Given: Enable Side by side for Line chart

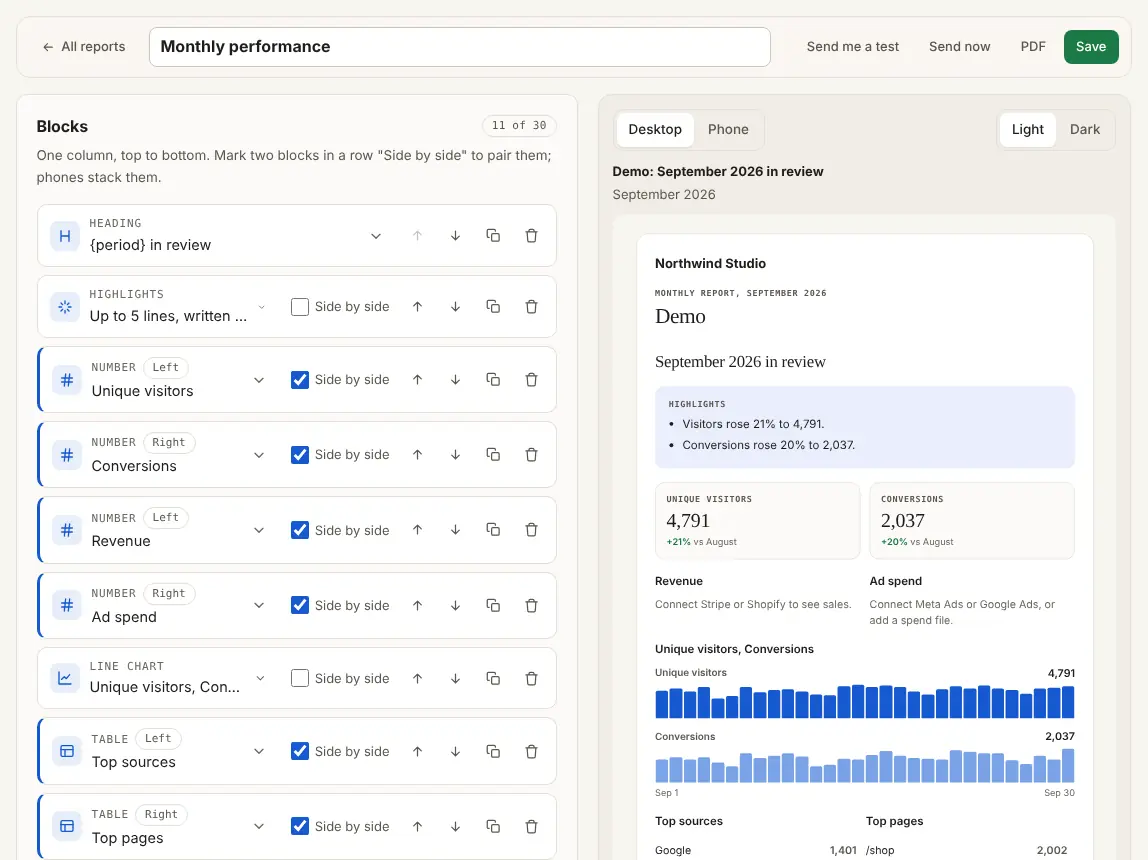Looking at the screenshot, I should coord(299,678).
